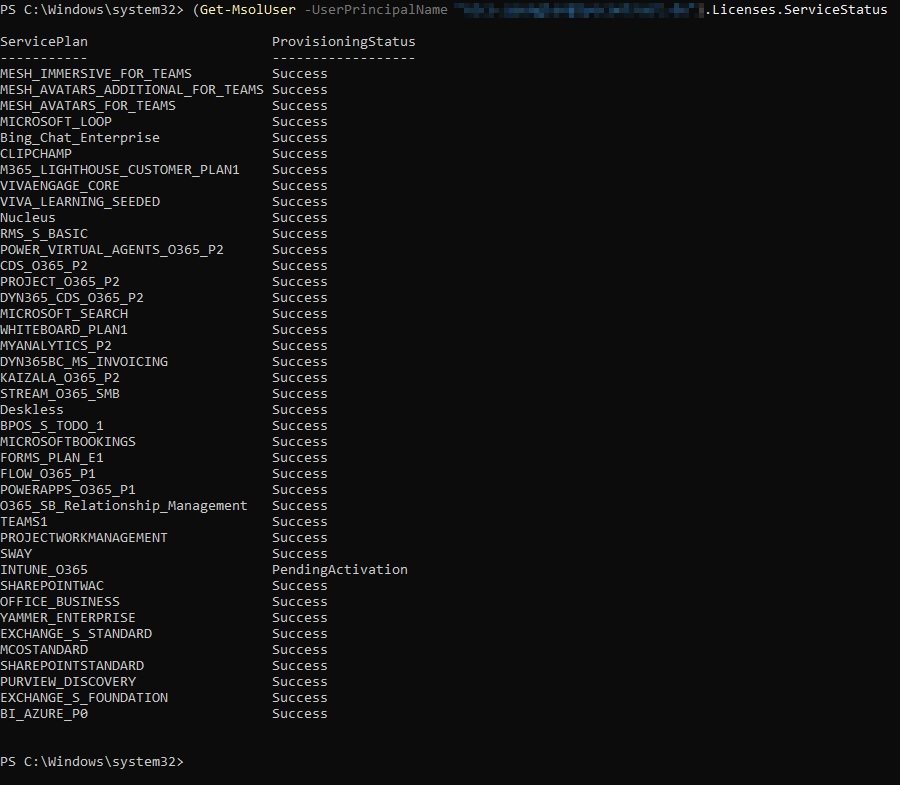Click BI_AZURE_P0 entry

(44, 714)
